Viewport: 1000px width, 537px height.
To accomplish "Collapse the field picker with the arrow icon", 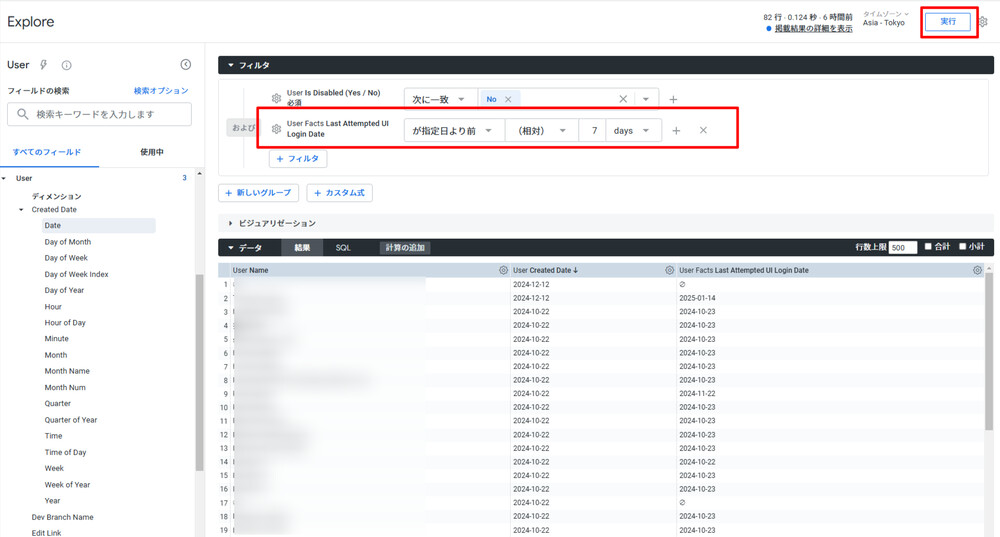I will pyautogui.click(x=185, y=65).
